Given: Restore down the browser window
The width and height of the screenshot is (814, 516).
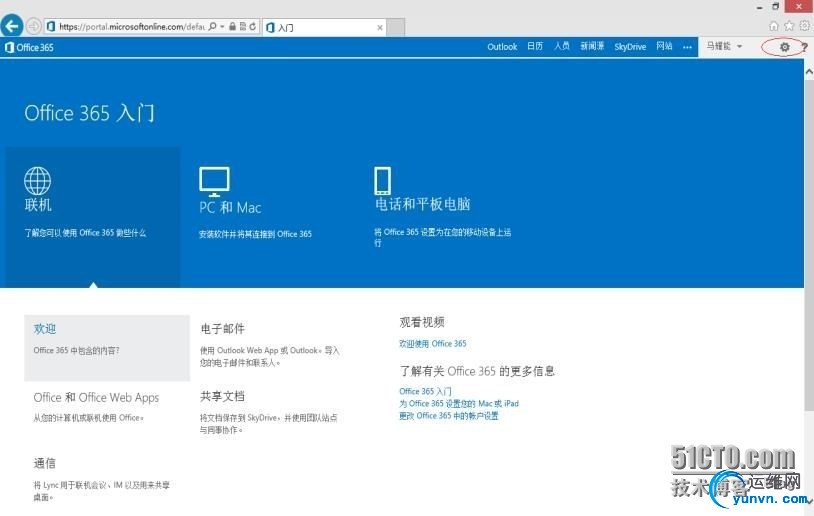Looking at the screenshot, I should (776, 6).
